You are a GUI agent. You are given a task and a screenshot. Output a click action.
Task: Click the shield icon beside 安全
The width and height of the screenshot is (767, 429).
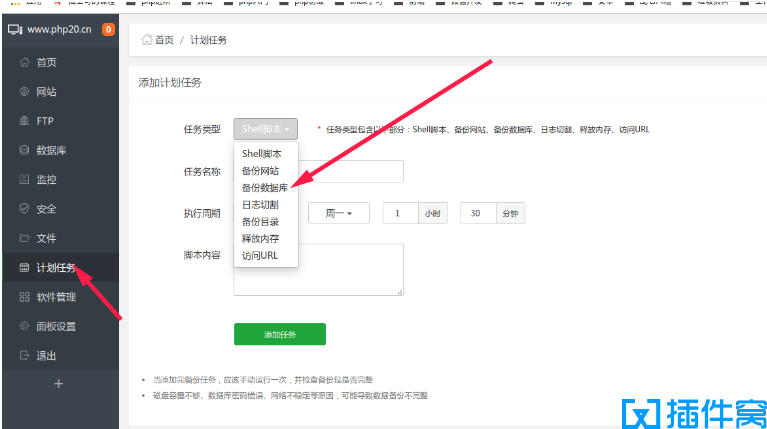point(24,209)
